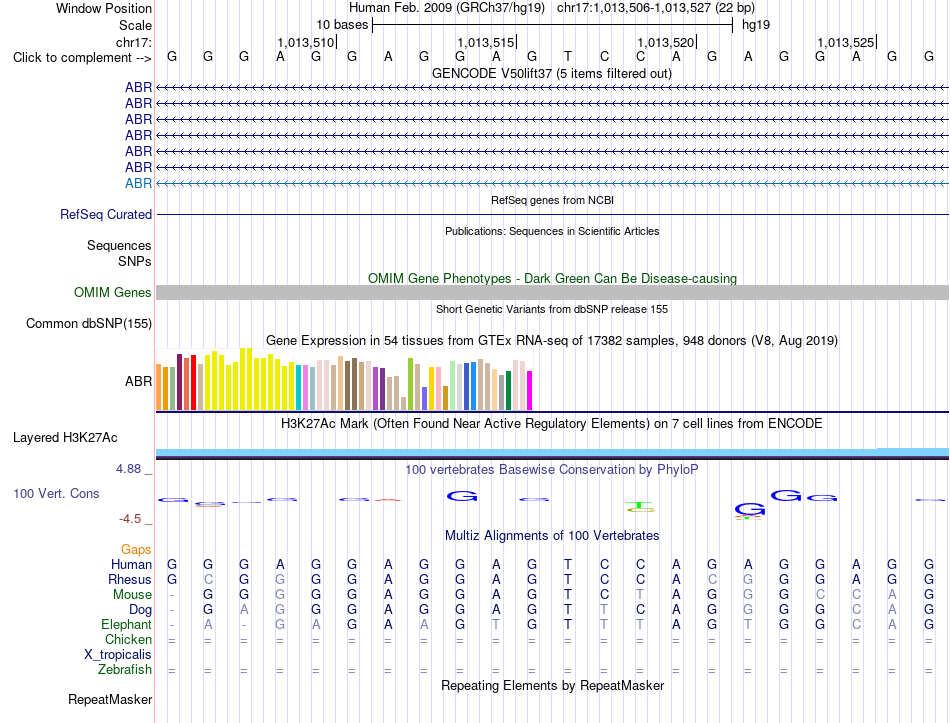Click the '10 bases' scale label

point(342,25)
